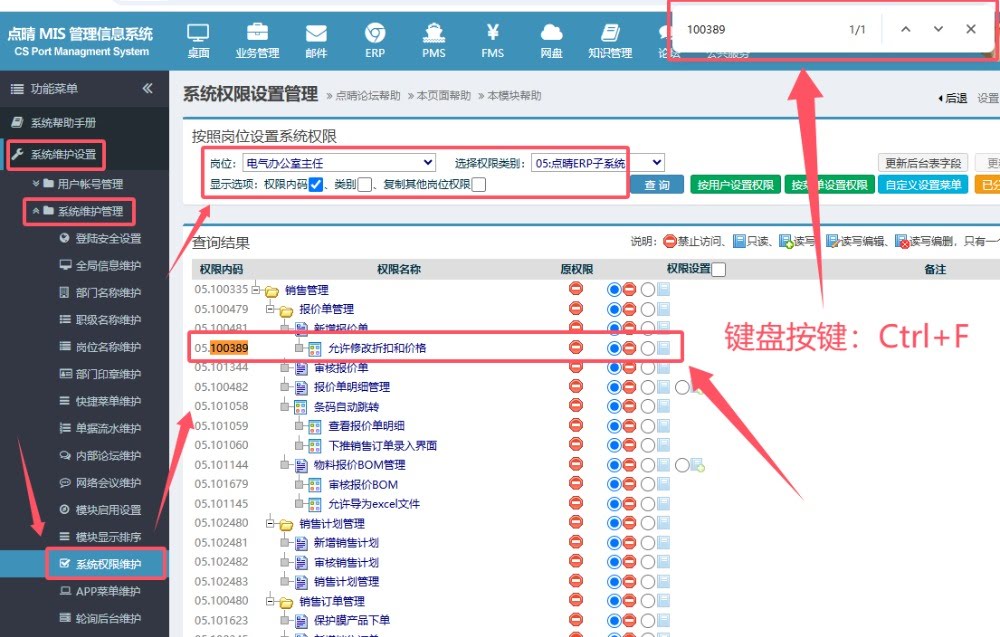Open the PMS ship icon
This screenshot has height=637, width=1000.
(434, 39)
